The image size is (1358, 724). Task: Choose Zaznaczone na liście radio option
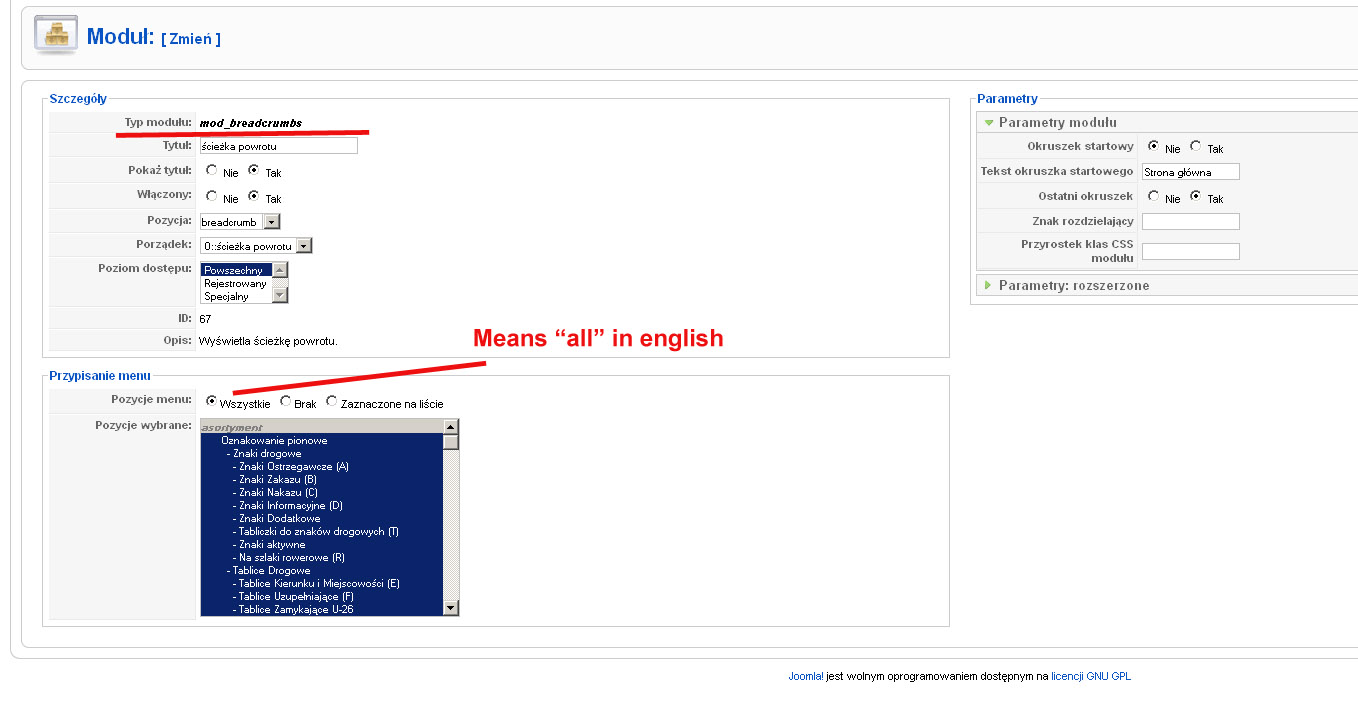click(x=332, y=402)
